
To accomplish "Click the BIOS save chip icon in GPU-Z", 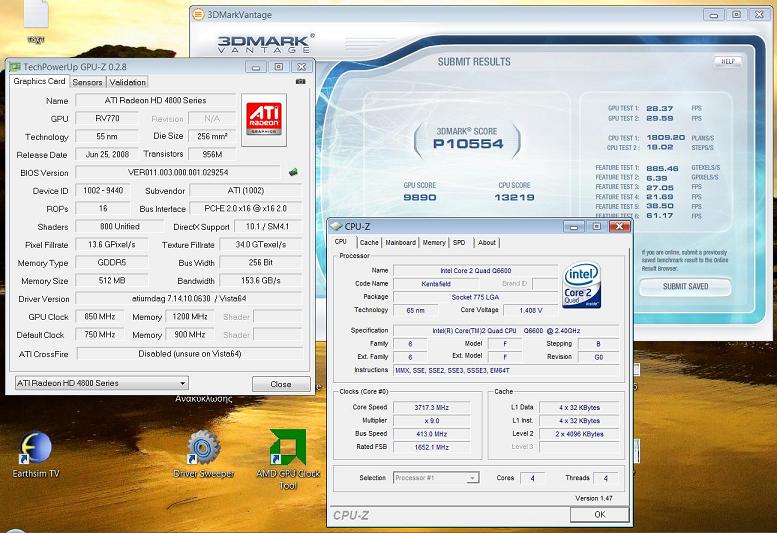I will (x=293, y=172).
